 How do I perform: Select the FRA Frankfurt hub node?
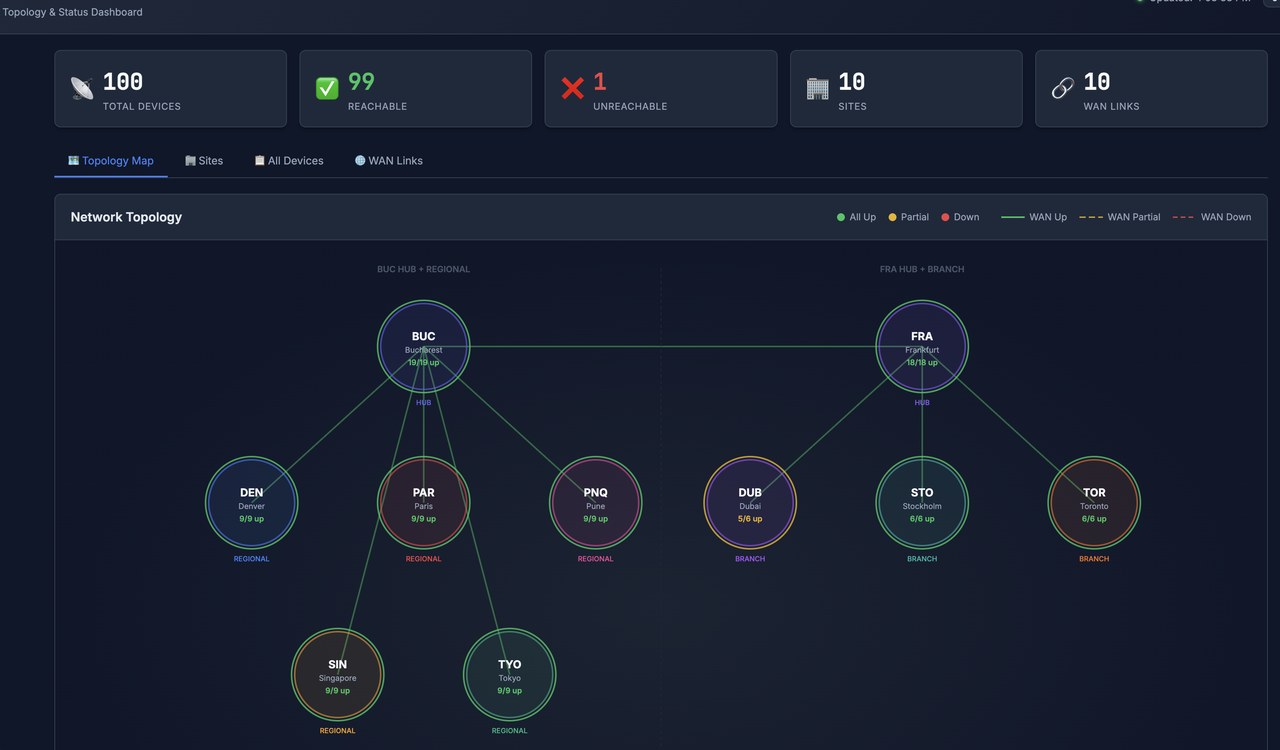point(922,347)
